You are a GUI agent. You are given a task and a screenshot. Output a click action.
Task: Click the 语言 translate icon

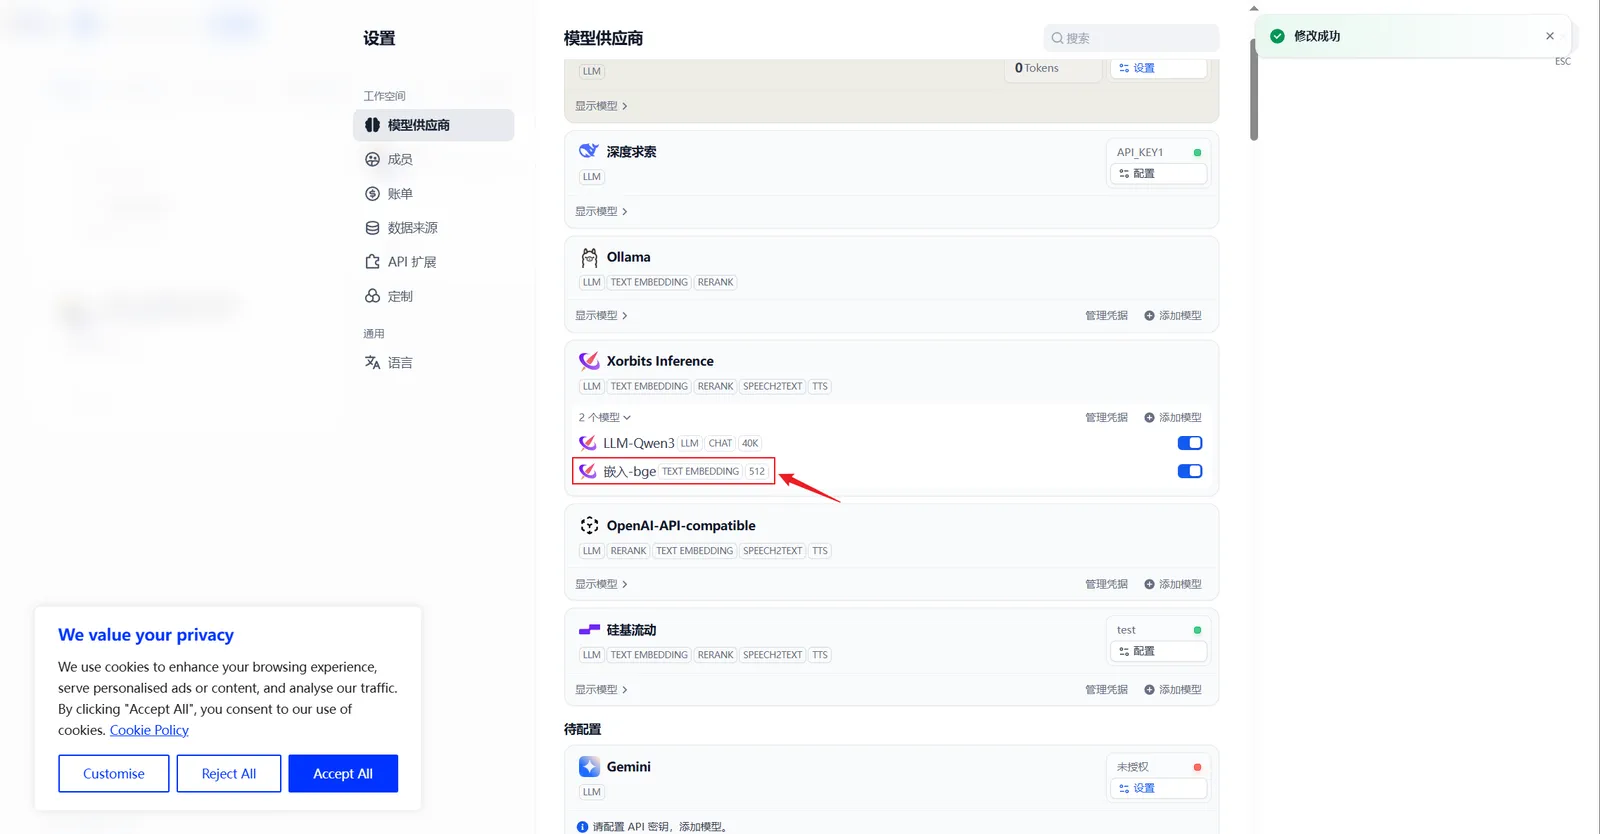372,363
